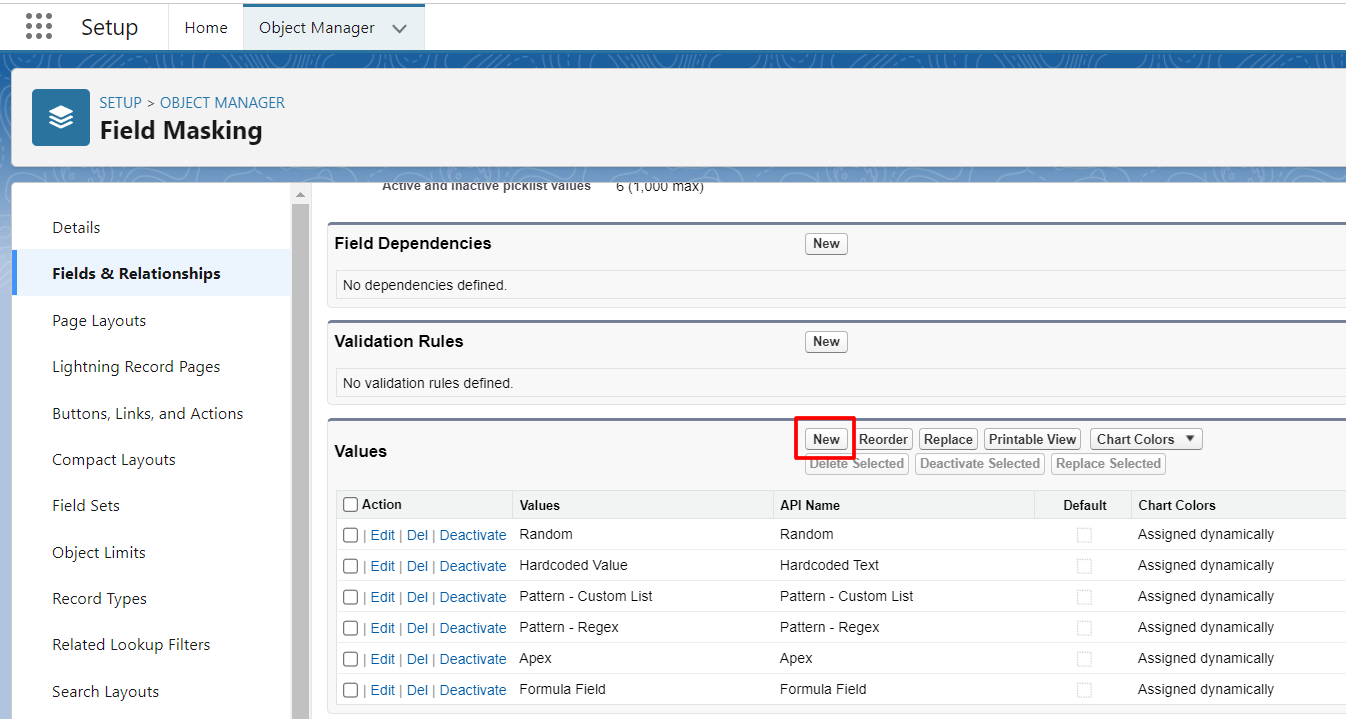The image size is (1346, 719).
Task: Navigate to OBJECT MANAGER breadcrumb link
Action: pos(222,103)
